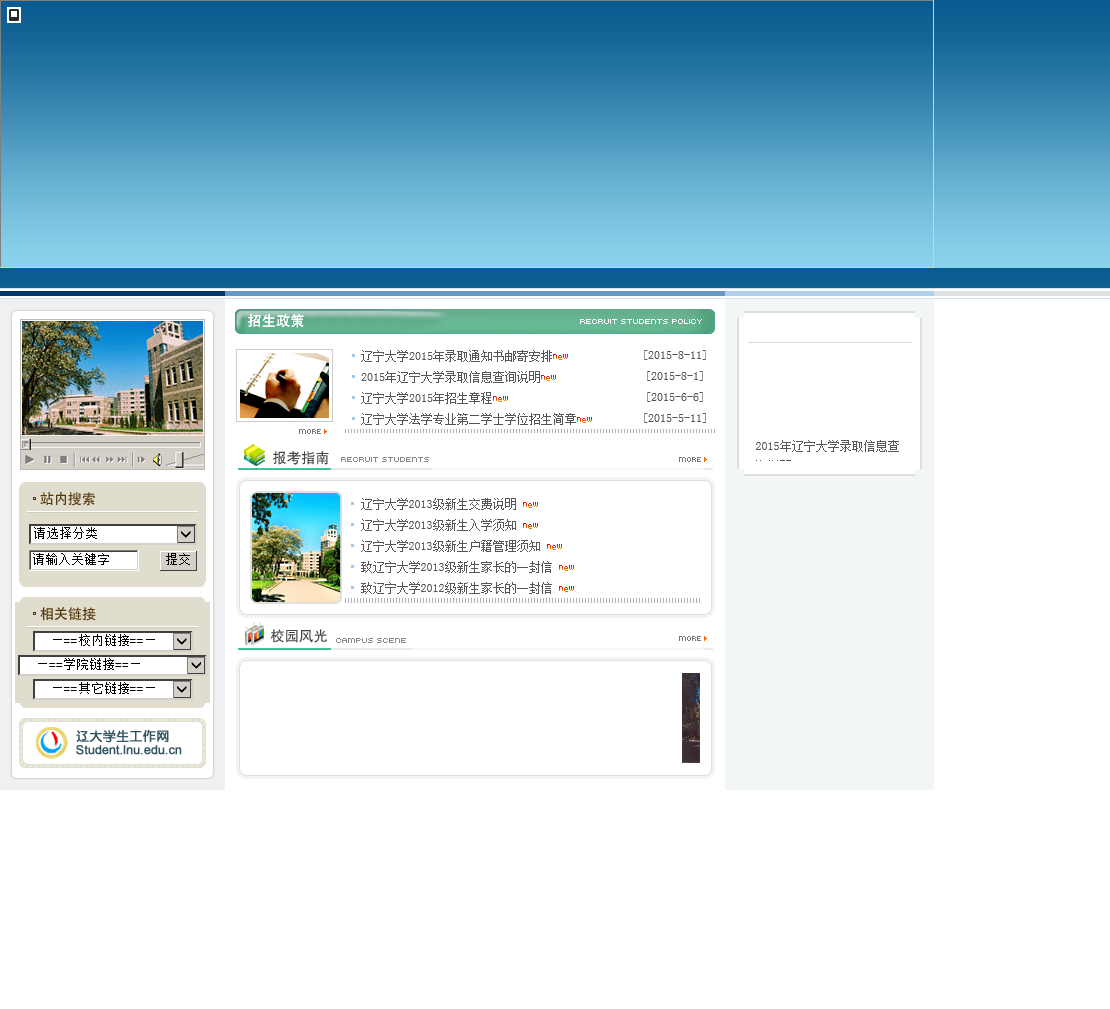The width and height of the screenshot is (1110, 1009).
Task: Open 致辽宁大学2012级新生家长的一封信 link
Action: point(456,588)
